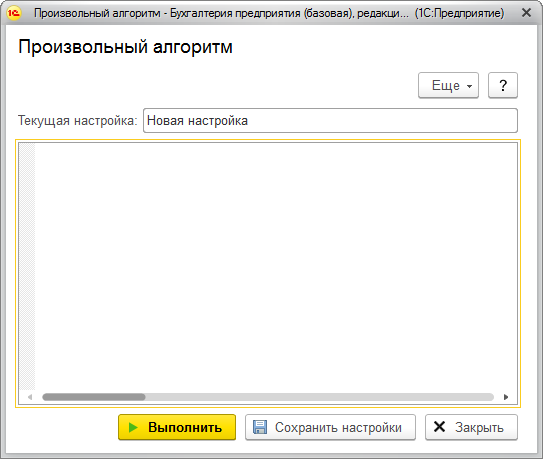Click the floppy disk save icon
543x459 pixels.
260,427
